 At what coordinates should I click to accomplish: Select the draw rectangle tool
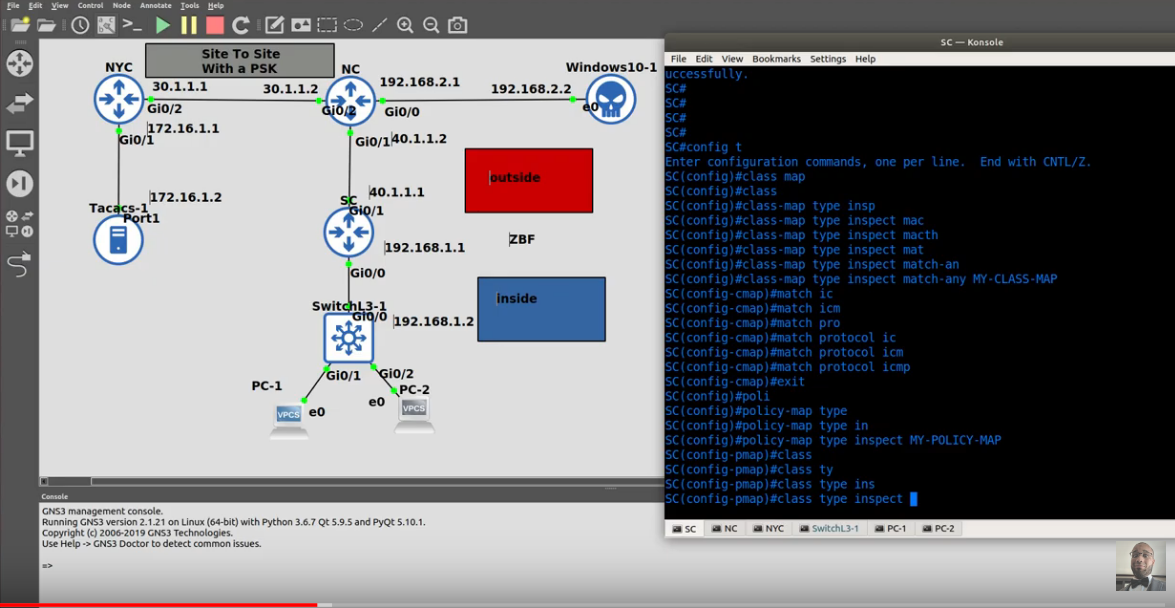click(x=327, y=25)
